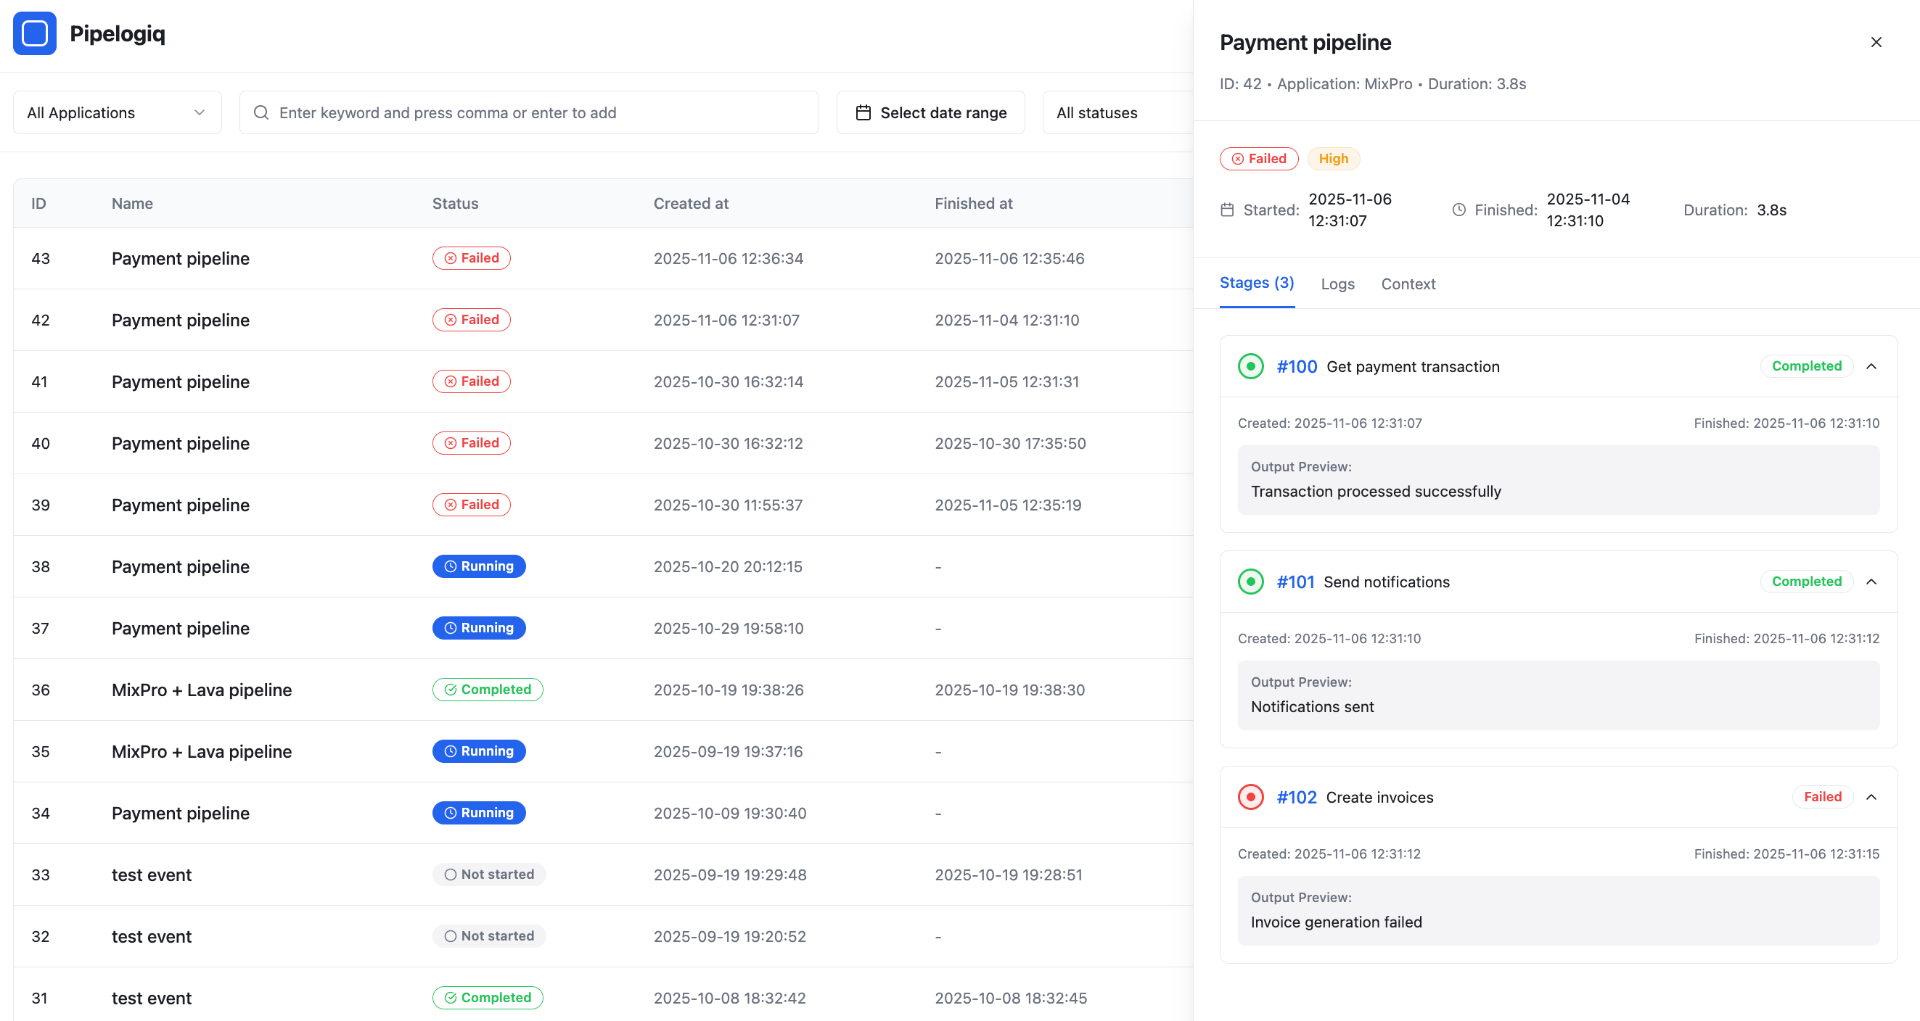This screenshot has width=1920, height=1021.
Task: Click red status circle of stage #102
Action: [1250, 797]
